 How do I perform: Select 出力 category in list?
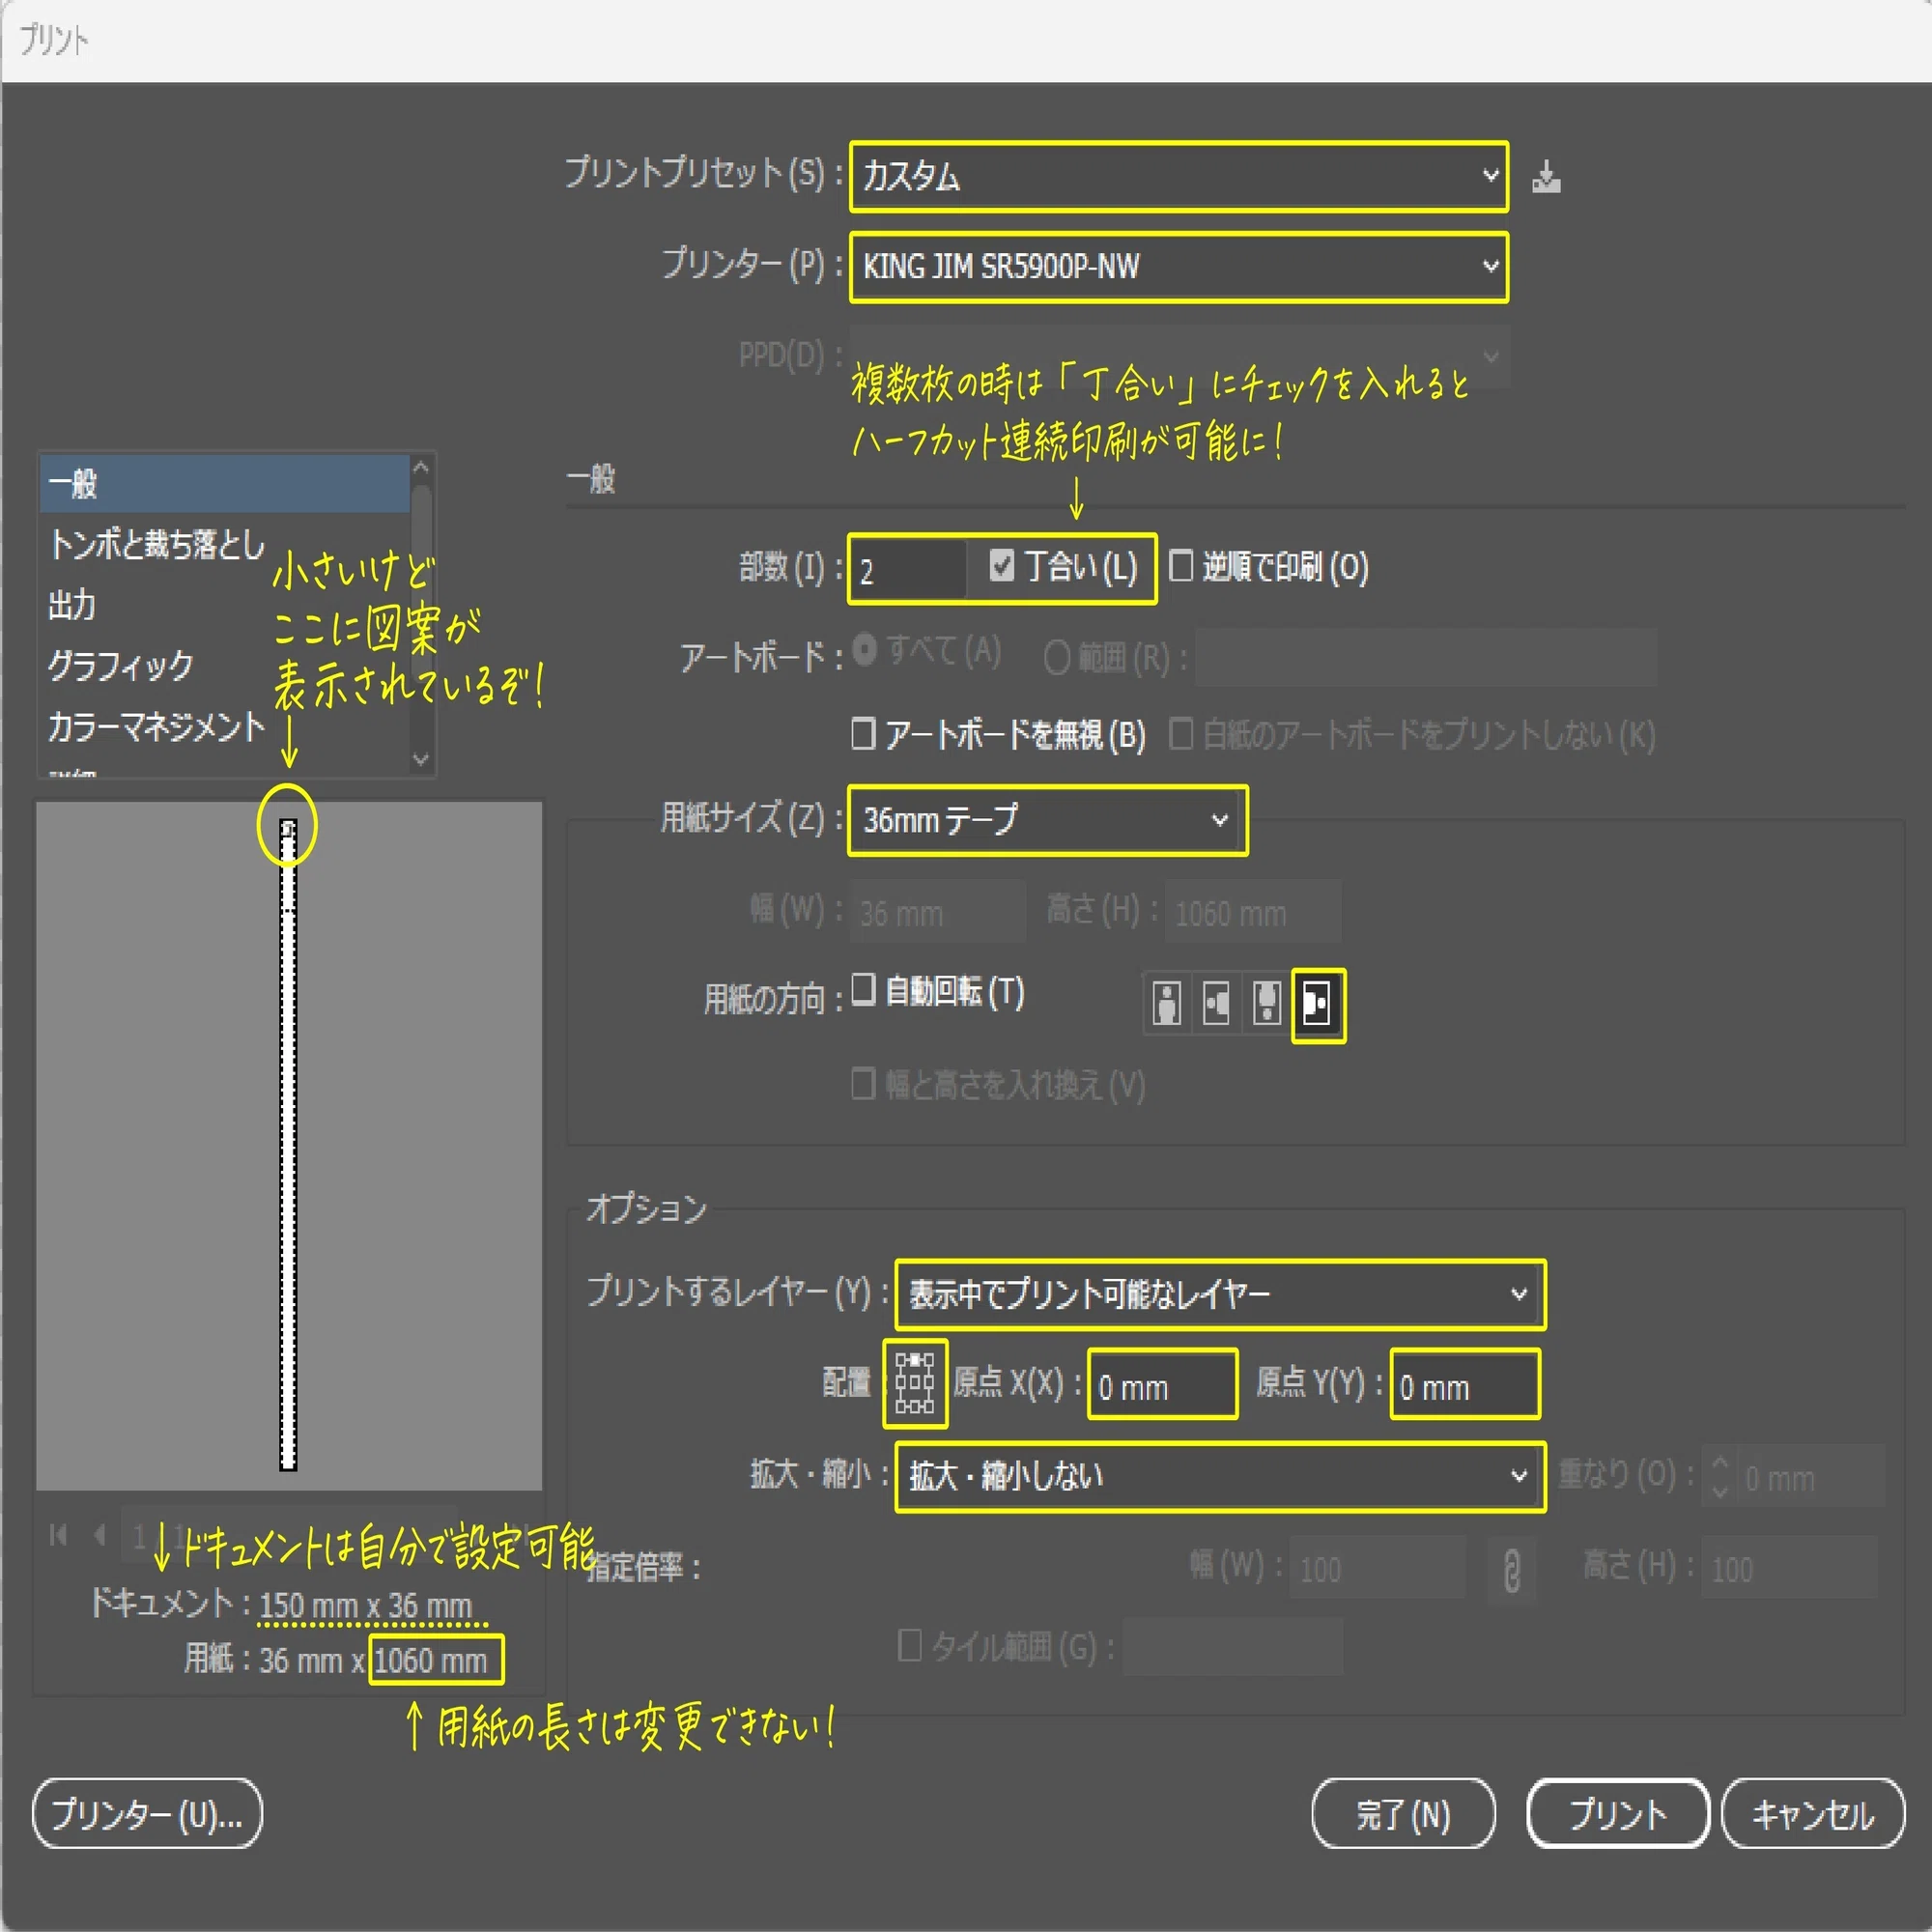[225, 605]
